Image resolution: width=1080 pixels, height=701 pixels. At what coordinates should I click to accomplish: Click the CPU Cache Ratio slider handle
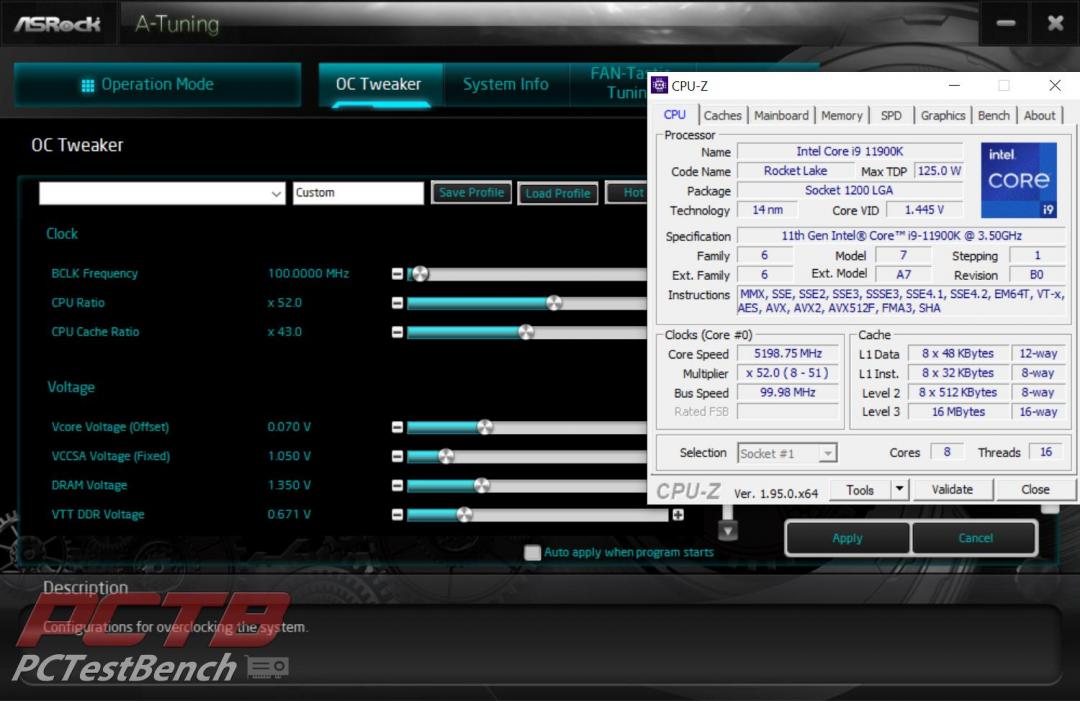526,332
